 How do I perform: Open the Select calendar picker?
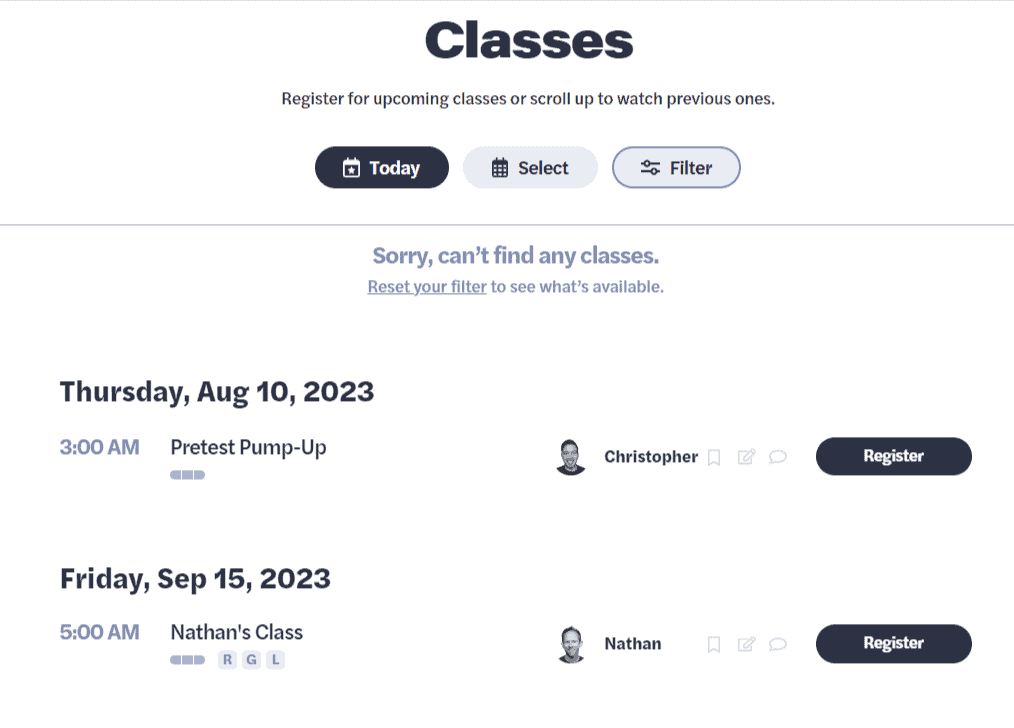(530, 167)
